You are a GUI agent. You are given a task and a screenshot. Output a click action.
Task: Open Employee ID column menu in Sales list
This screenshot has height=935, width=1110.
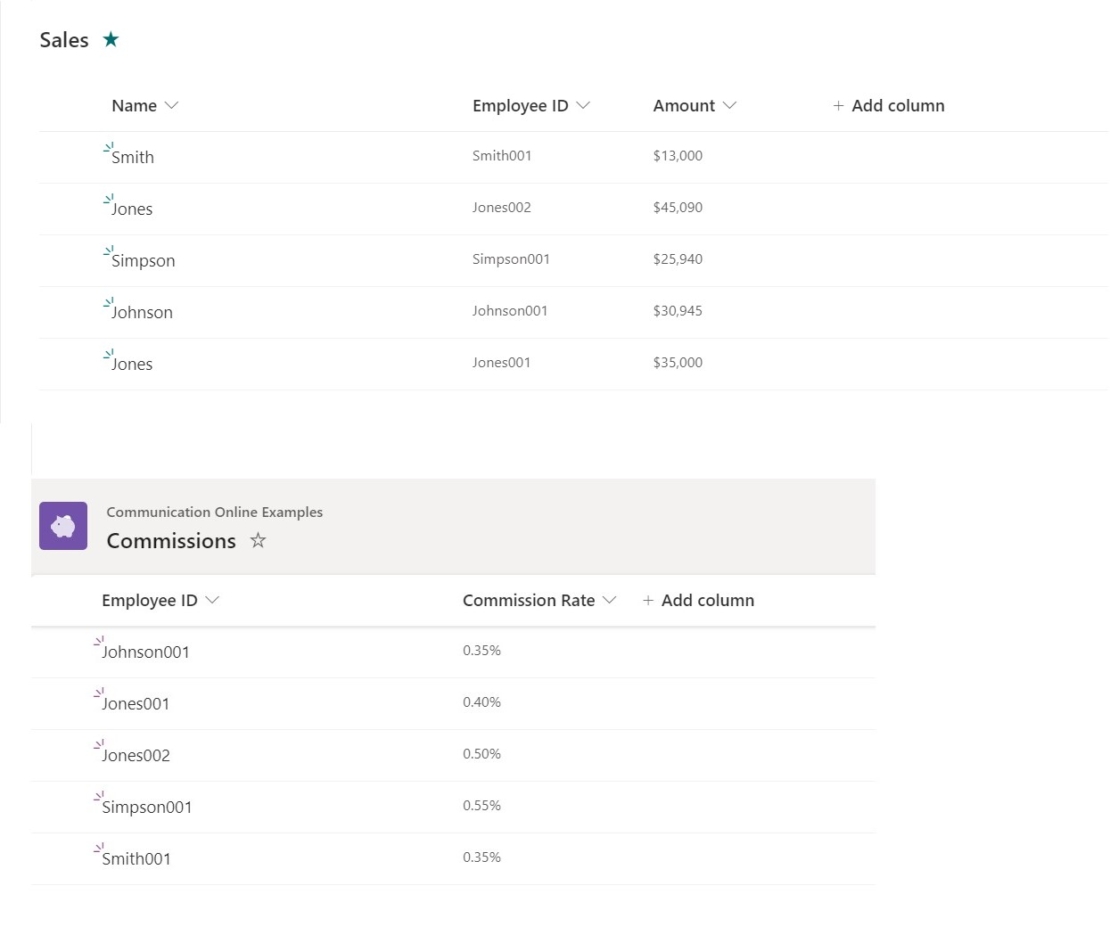[x=583, y=106]
